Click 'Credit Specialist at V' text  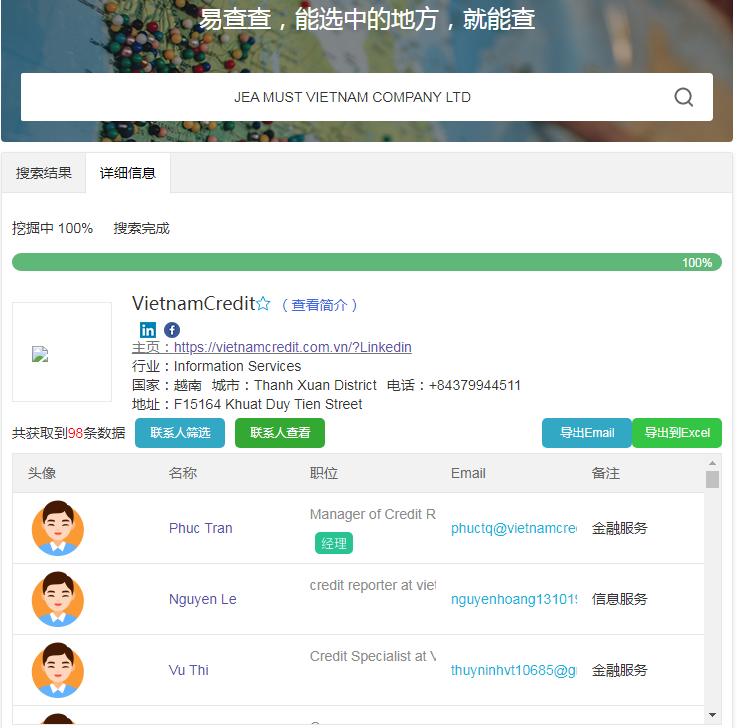(x=373, y=656)
